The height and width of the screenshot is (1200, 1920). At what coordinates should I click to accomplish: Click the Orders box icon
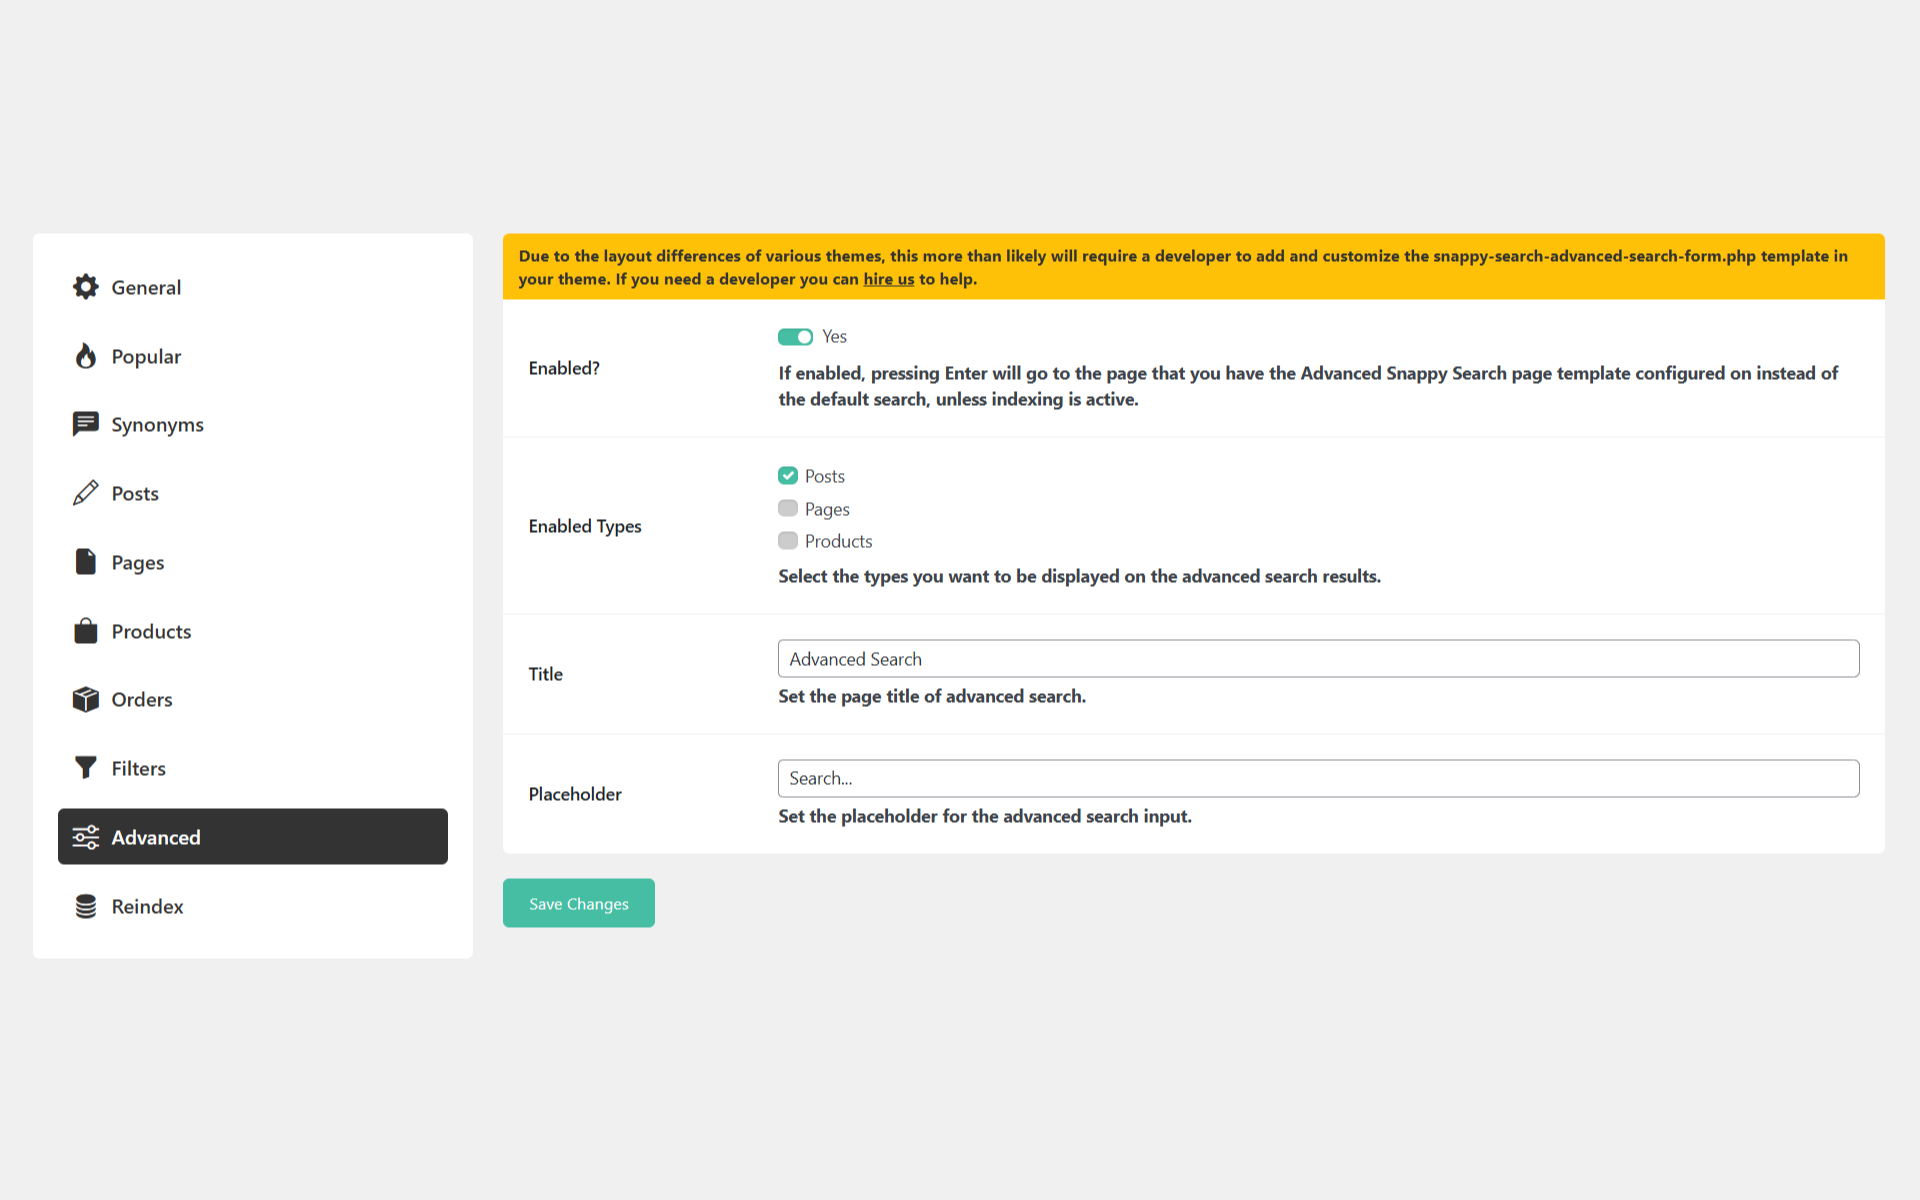coord(86,699)
